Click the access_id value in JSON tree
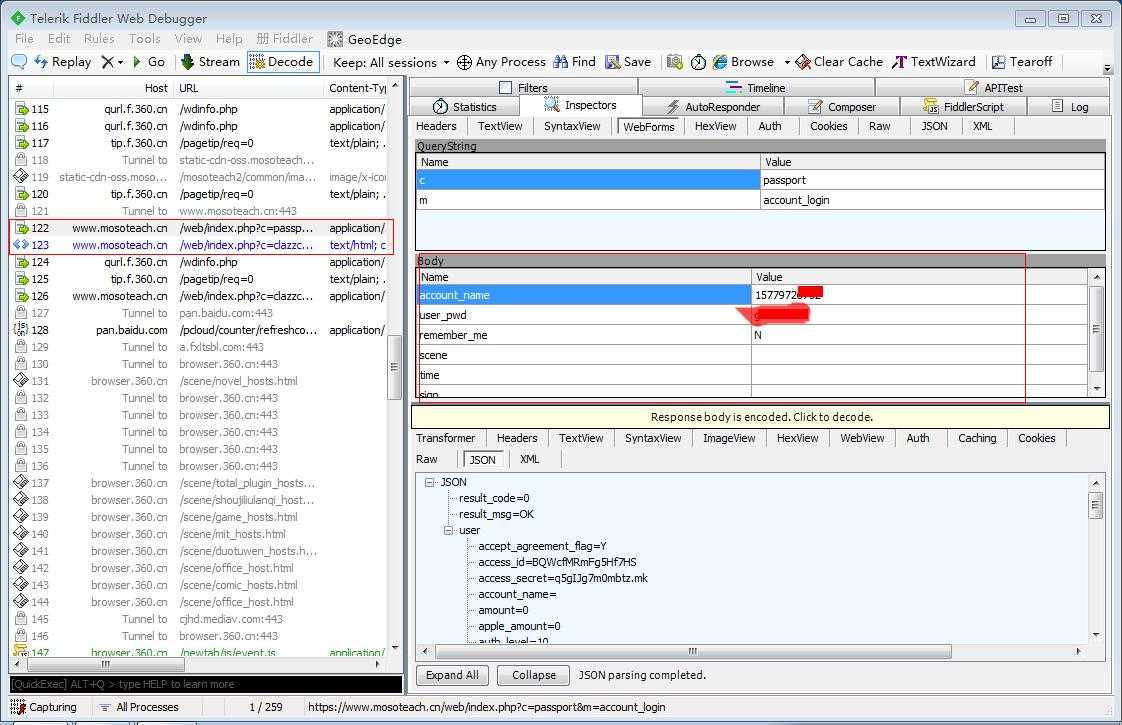 pos(557,563)
